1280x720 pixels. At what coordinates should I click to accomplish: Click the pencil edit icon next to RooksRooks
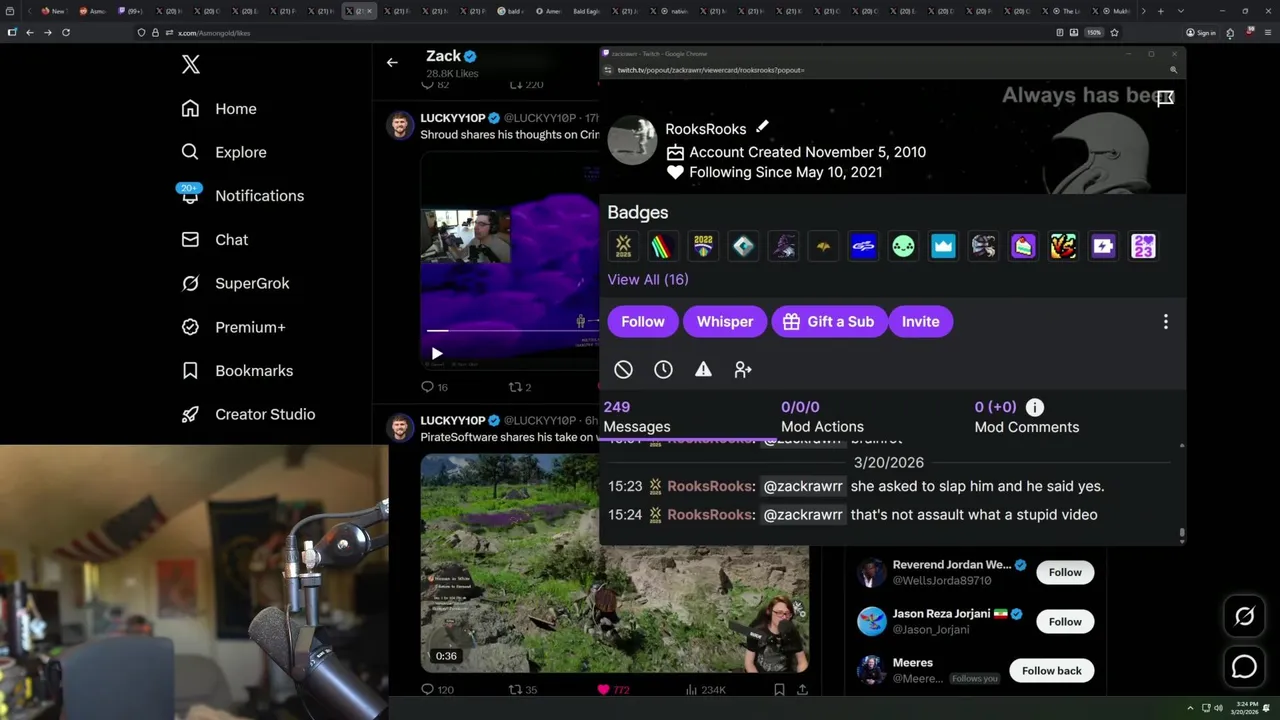[x=762, y=127]
